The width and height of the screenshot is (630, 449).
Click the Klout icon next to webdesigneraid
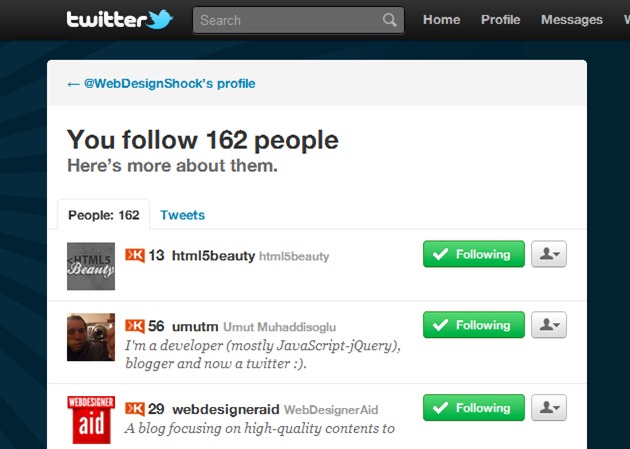click(135, 409)
